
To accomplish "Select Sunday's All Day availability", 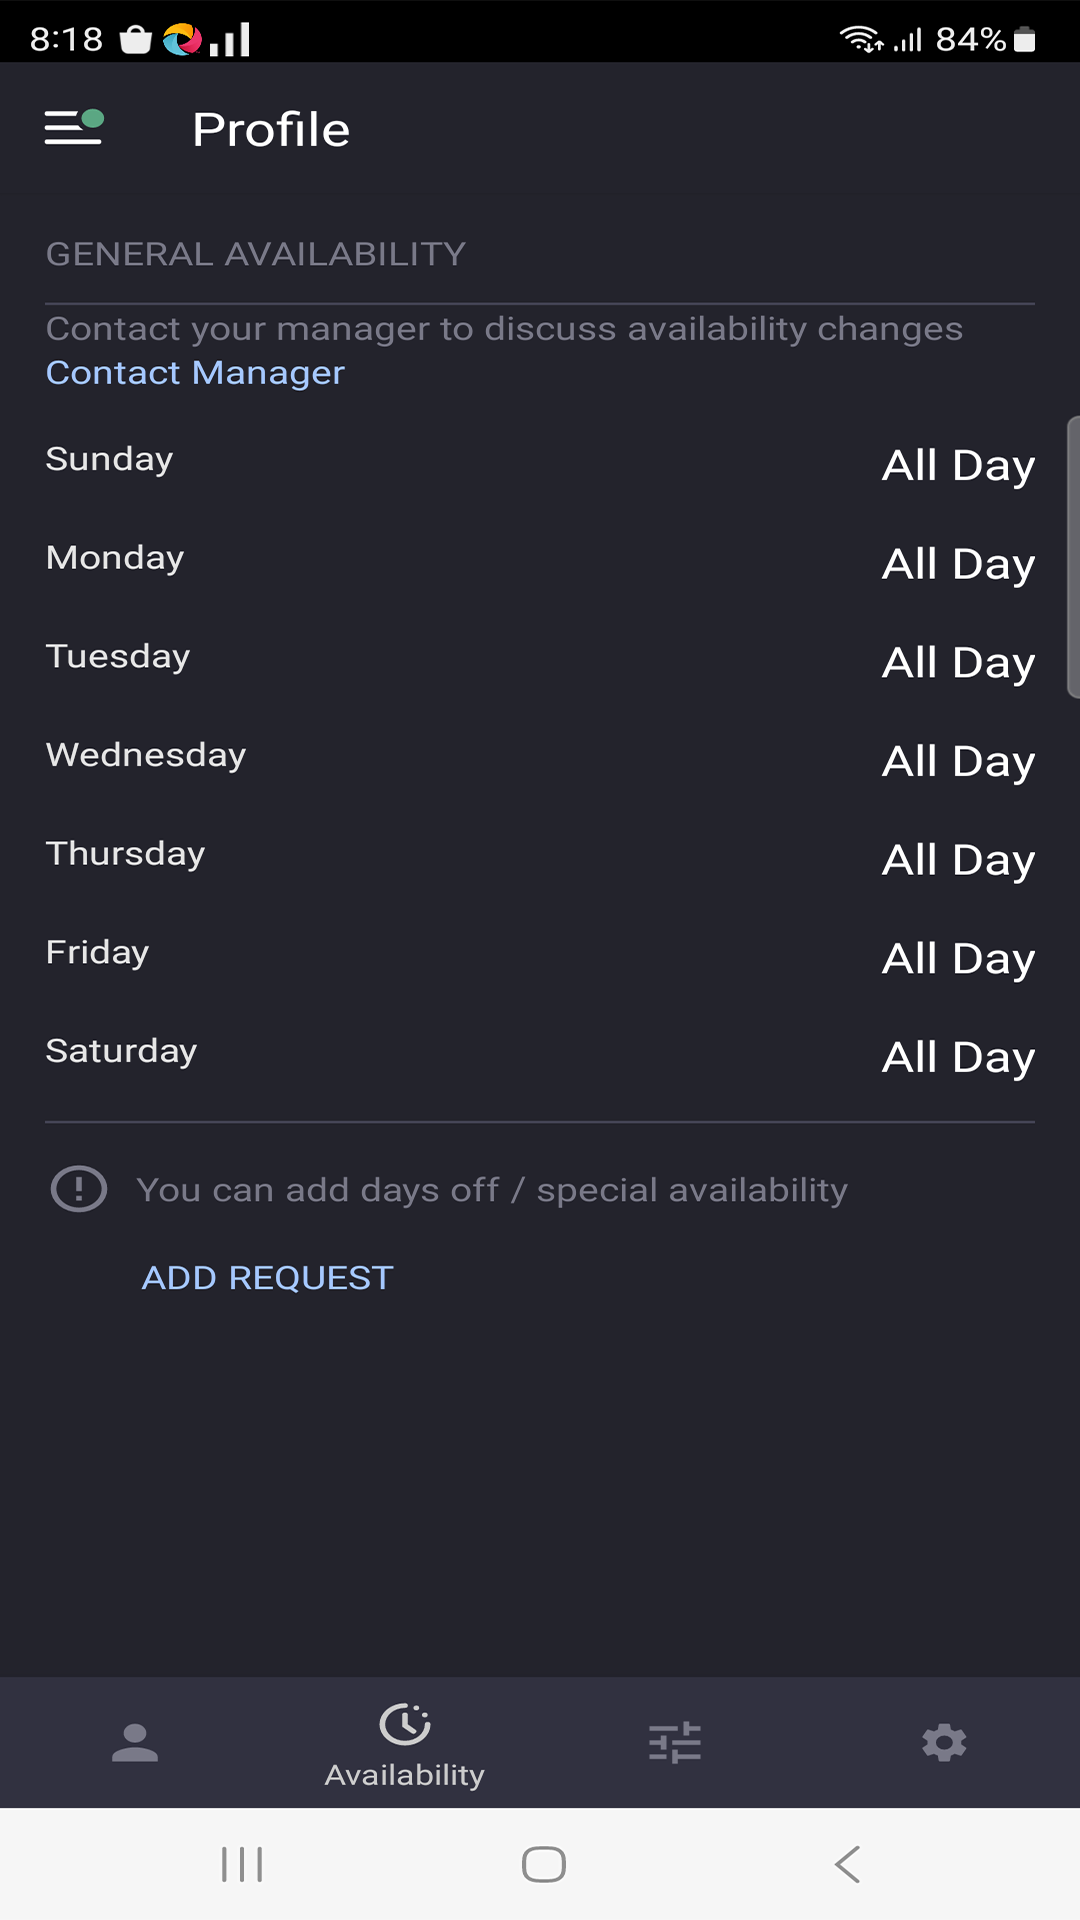I will (958, 466).
